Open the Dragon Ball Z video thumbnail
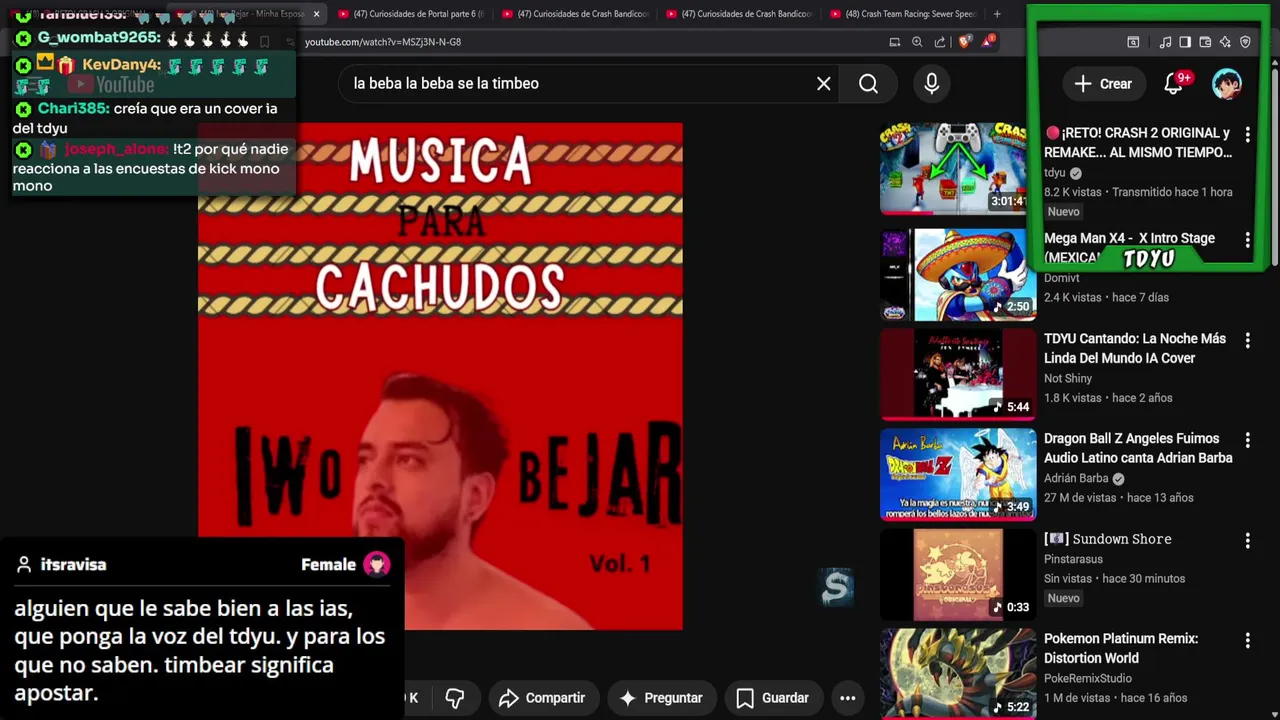1280x720 pixels. pos(958,475)
